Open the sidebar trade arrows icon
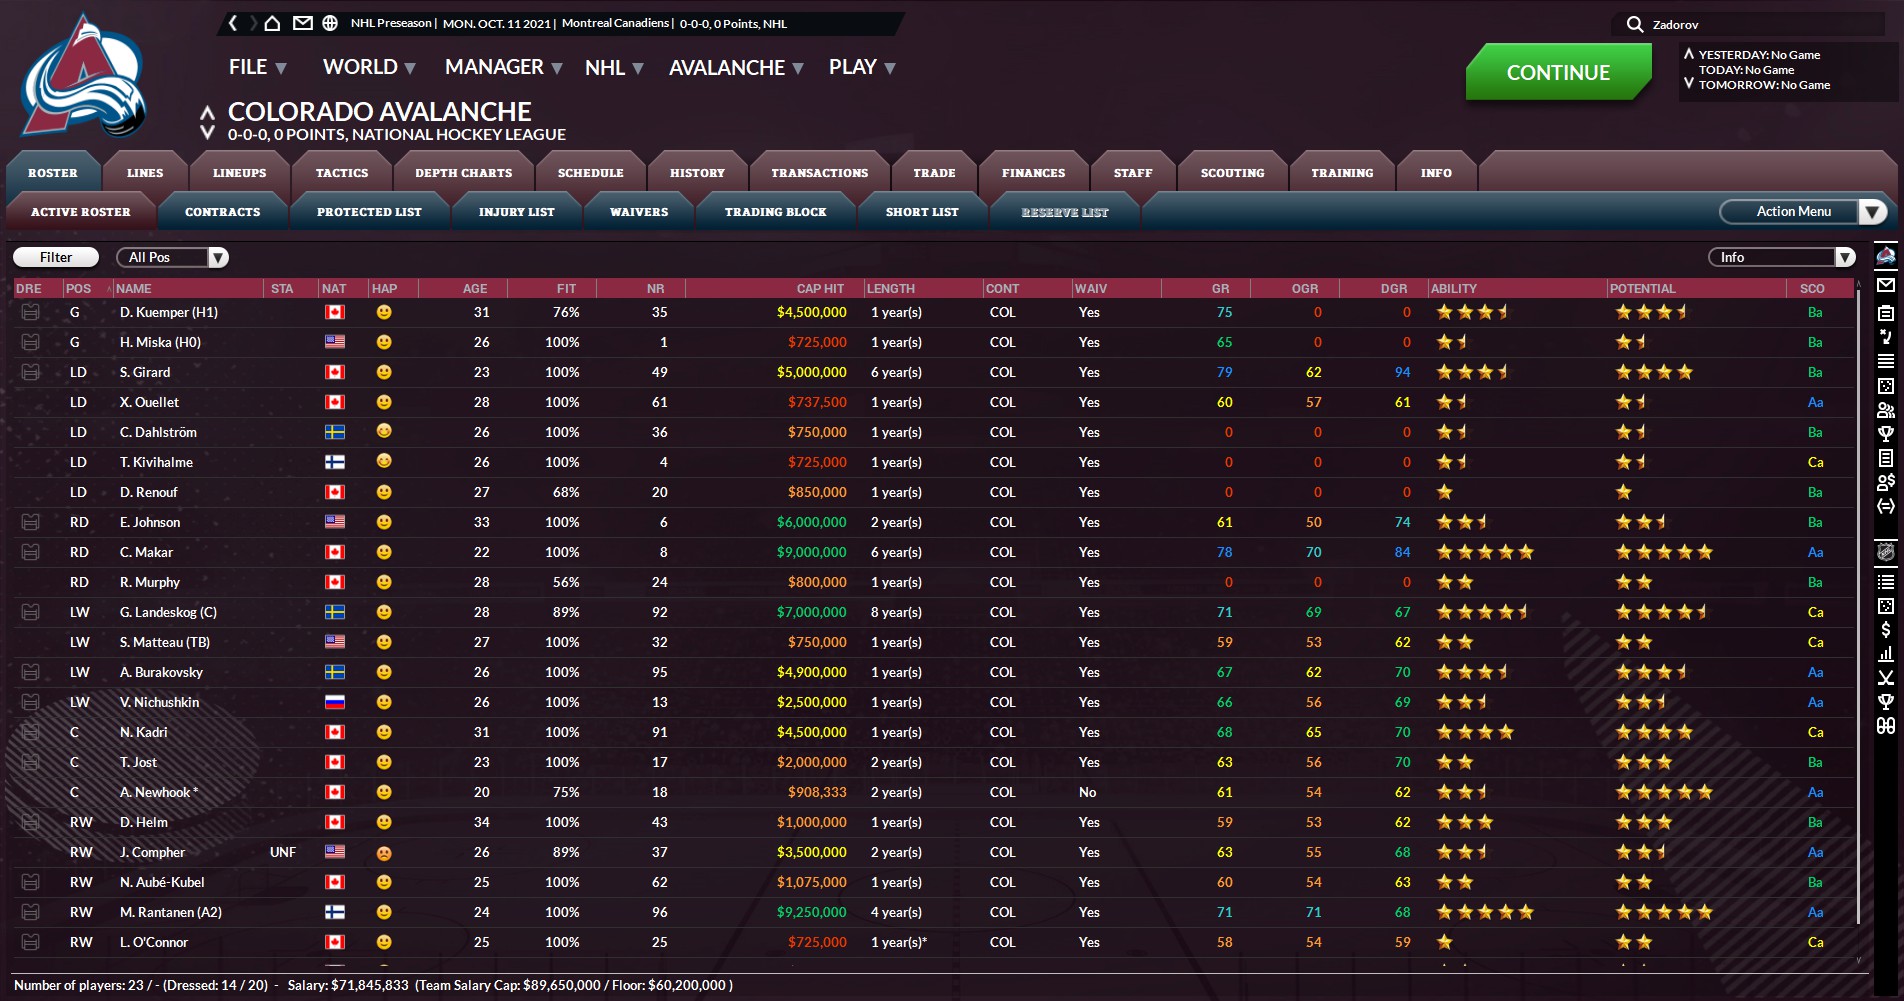 point(1886,506)
